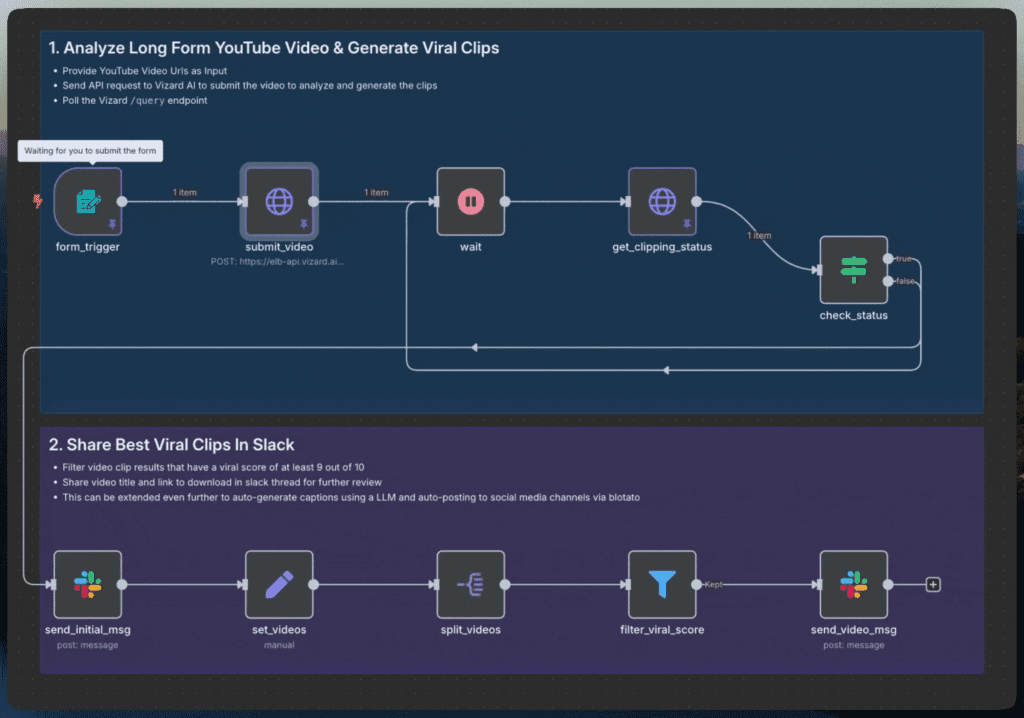Image resolution: width=1024 pixels, height=718 pixels.
Task: Open the split_videos node
Action: tap(471, 584)
